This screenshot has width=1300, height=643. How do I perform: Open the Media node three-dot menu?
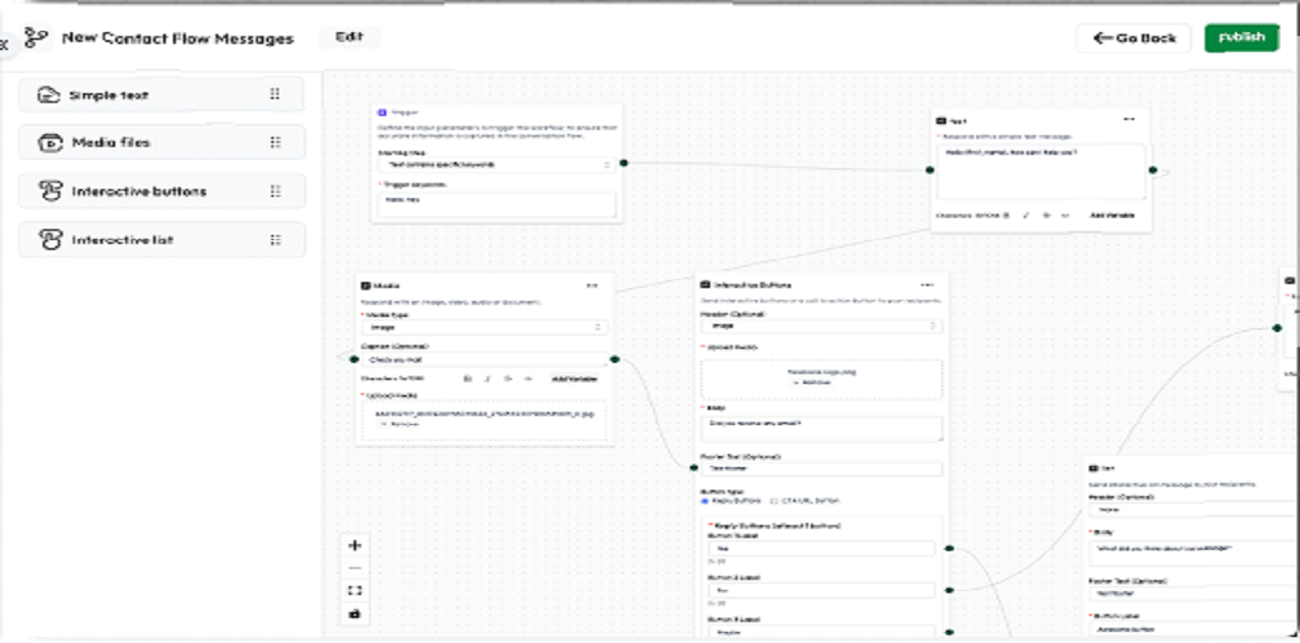(592, 286)
